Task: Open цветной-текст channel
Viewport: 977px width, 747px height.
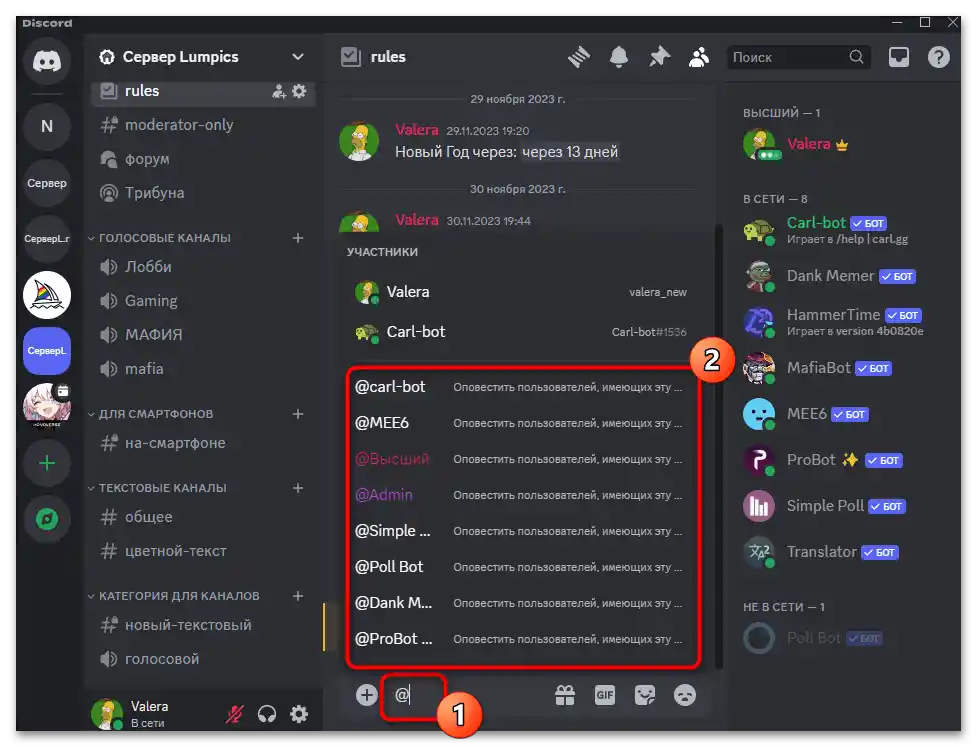Action: point(204,551)
